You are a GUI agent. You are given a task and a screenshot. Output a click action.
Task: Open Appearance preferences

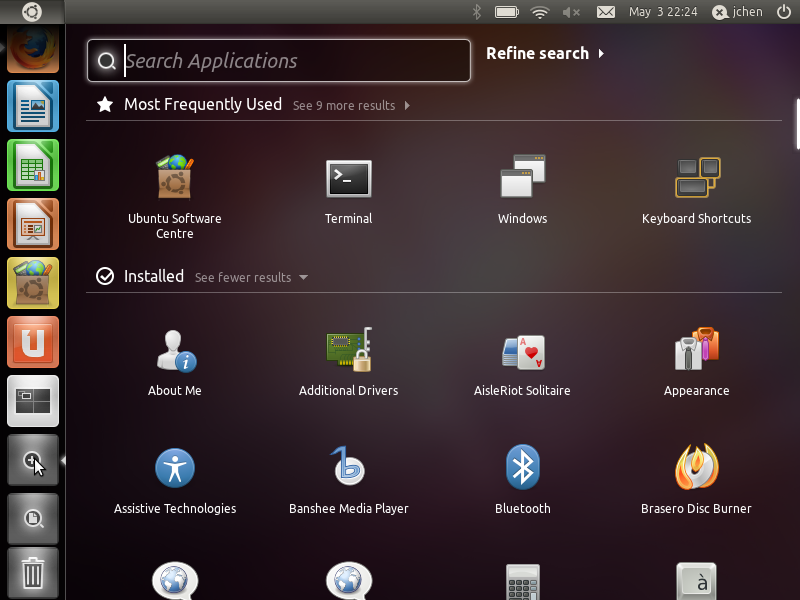696,351
